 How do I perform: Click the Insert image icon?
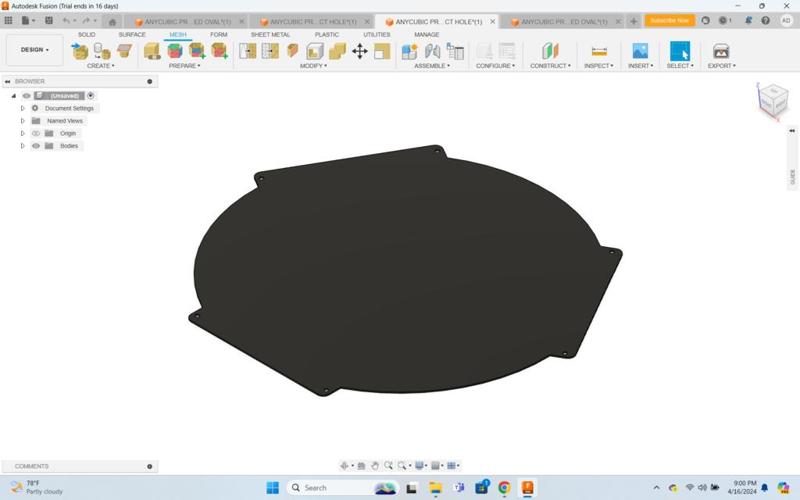click(640, 51)
